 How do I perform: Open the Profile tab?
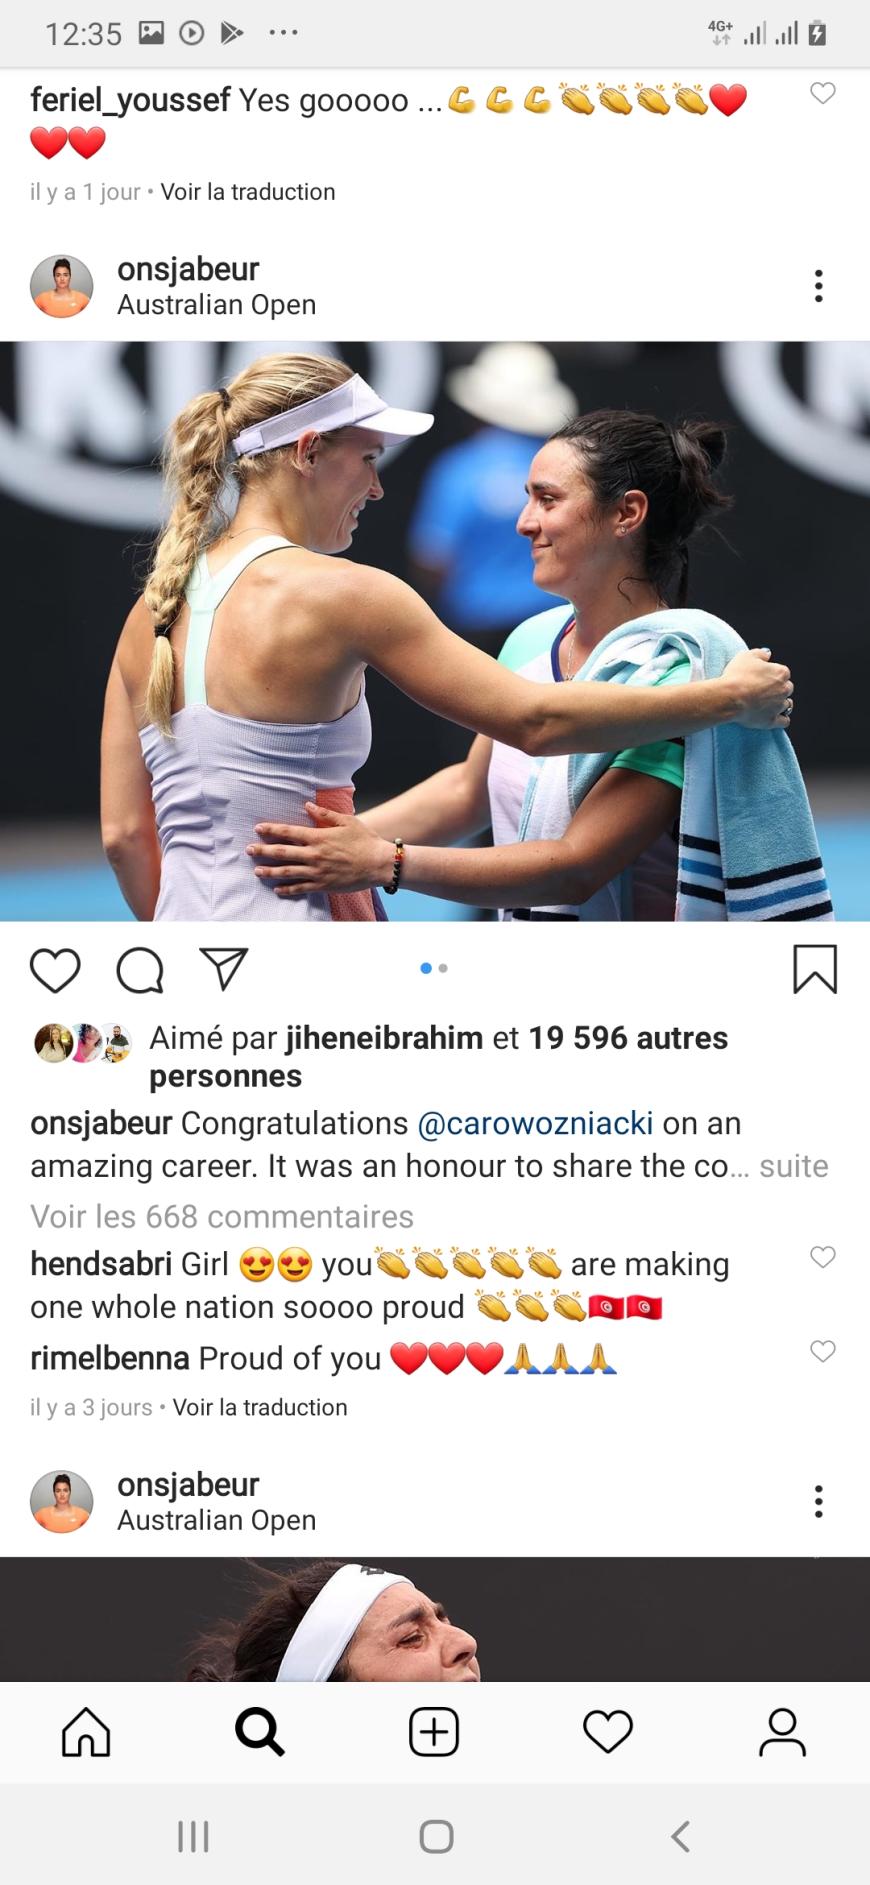pos(782,1732)
